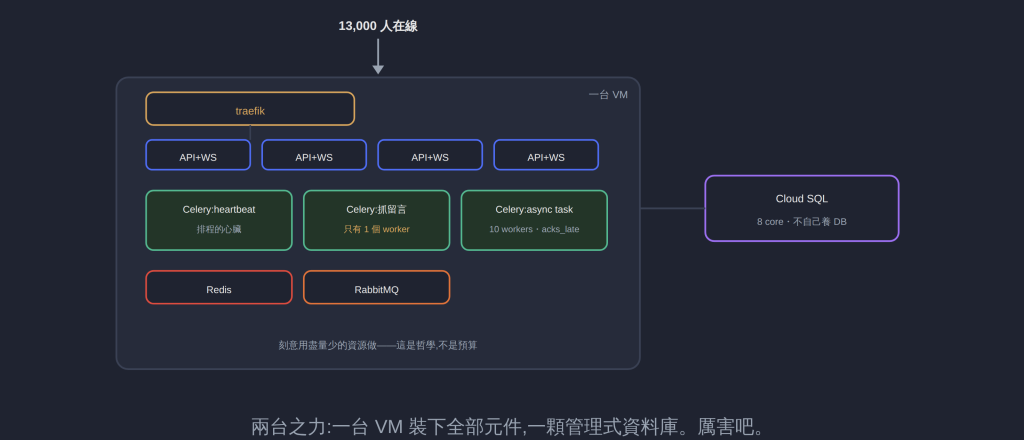This screenshot has height=440, width=1024.
Task: Click the "兩台之力" caption at the bottom
Action: 507,428
